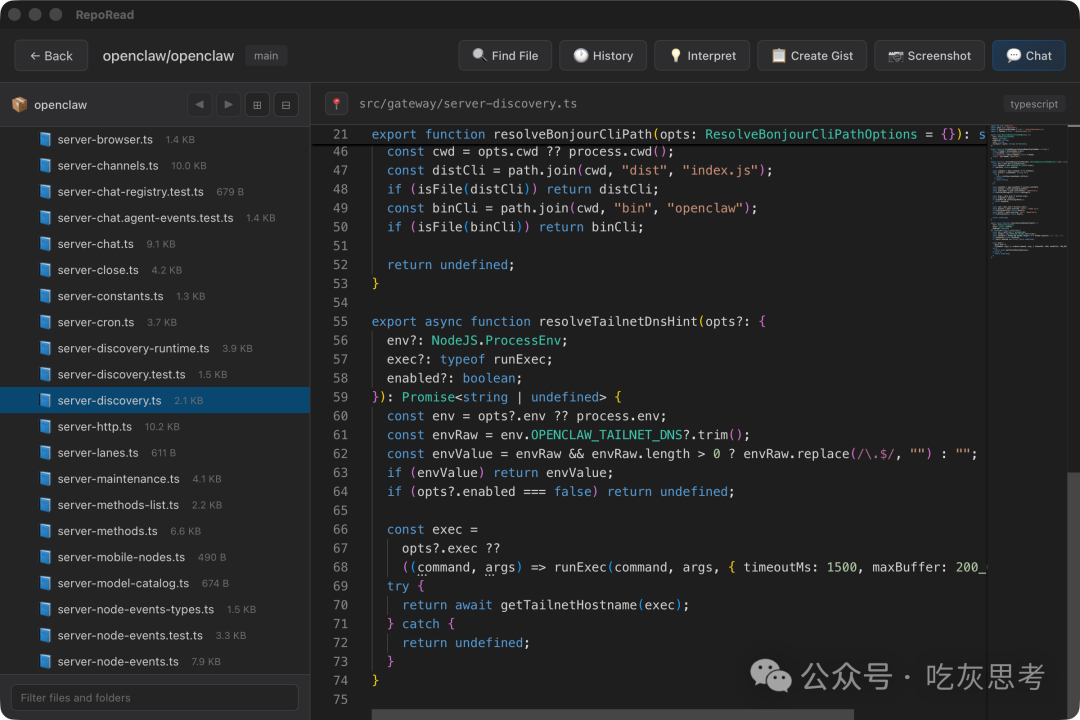Expand all folders with the plus icon
Screen dimensions: 1080x720
(257, 105)
